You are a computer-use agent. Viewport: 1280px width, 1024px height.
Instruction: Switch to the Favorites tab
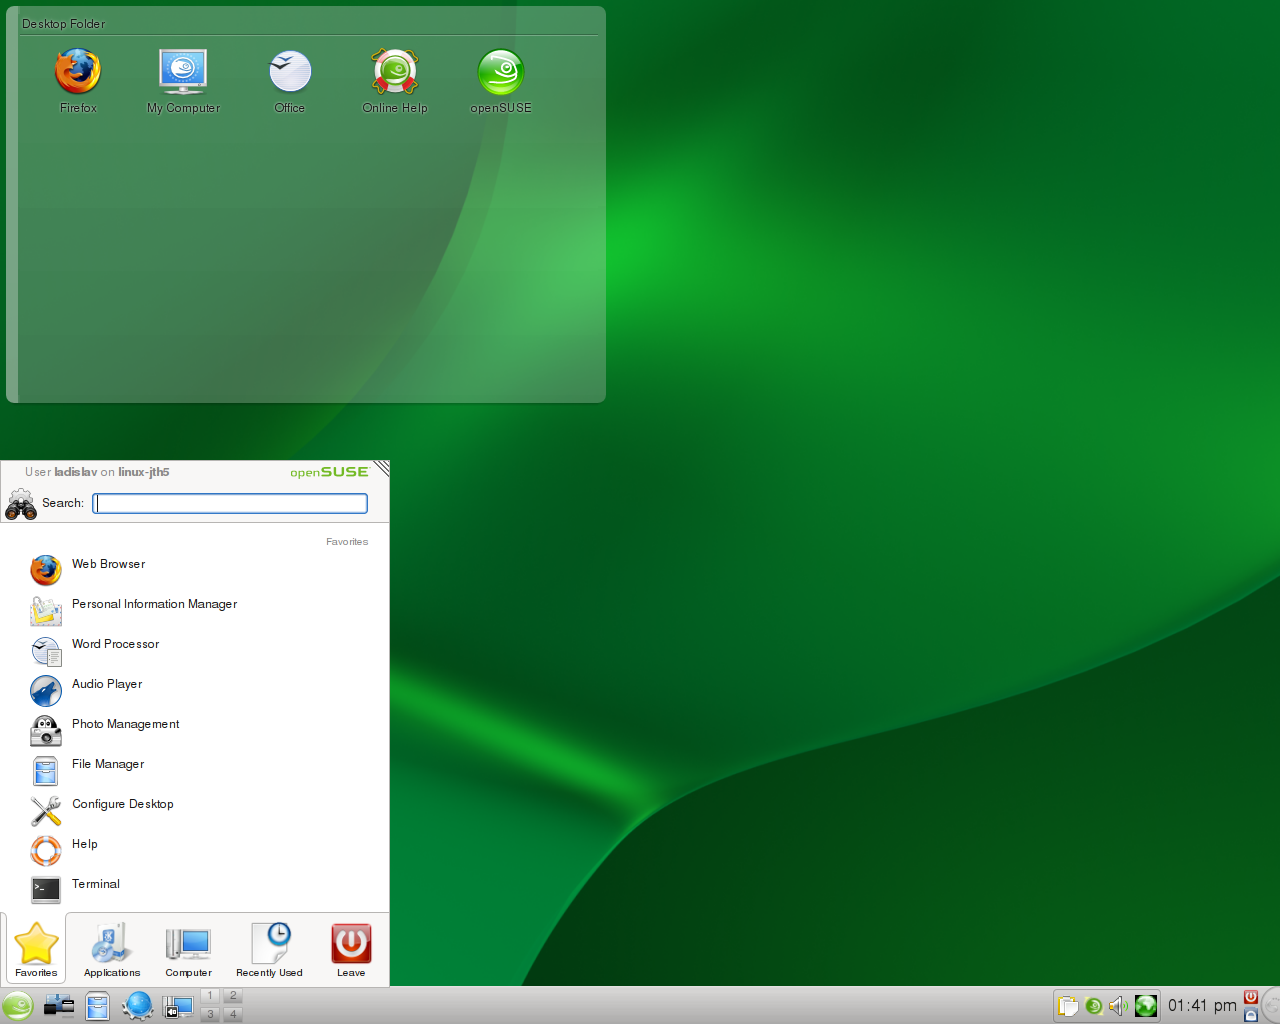point(36,949)
